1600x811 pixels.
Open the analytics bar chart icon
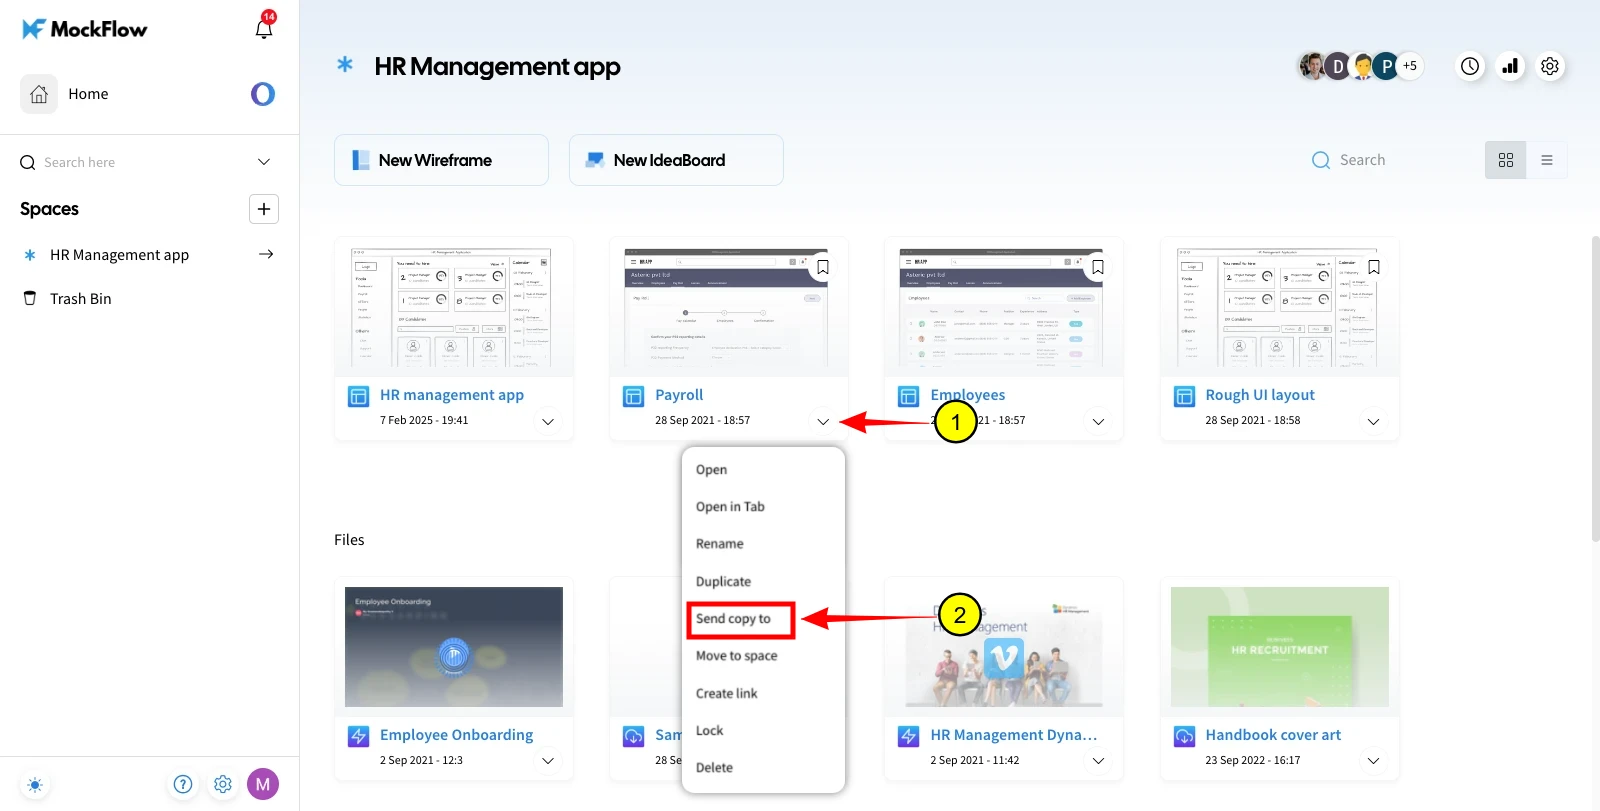pos(1510,66)
